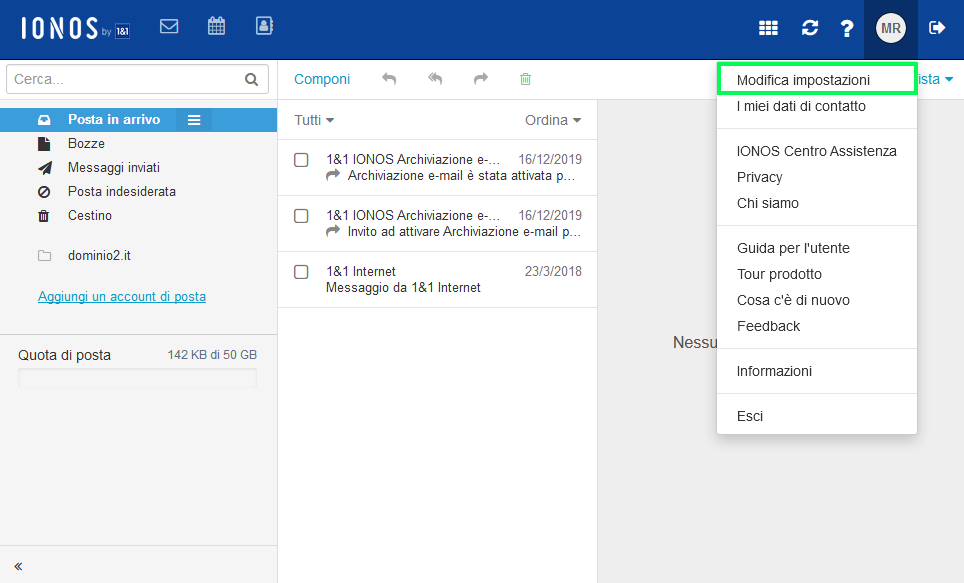Click the delete trash icon in toolbar
This screenshot has width=964, height=583.
point(525,79)
